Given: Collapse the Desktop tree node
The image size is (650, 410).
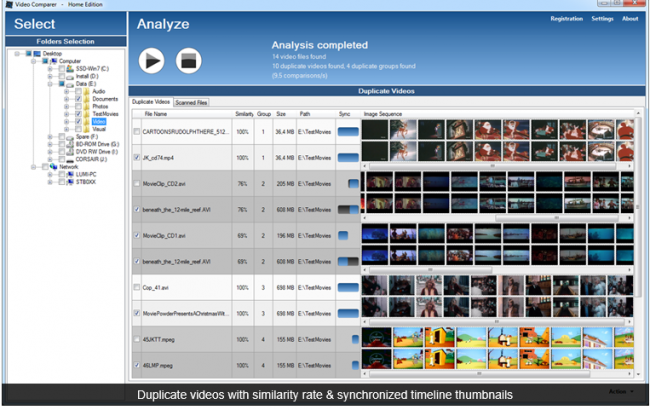Looking at the screenshot, I should pyautogui.click(x=17, y=53).
